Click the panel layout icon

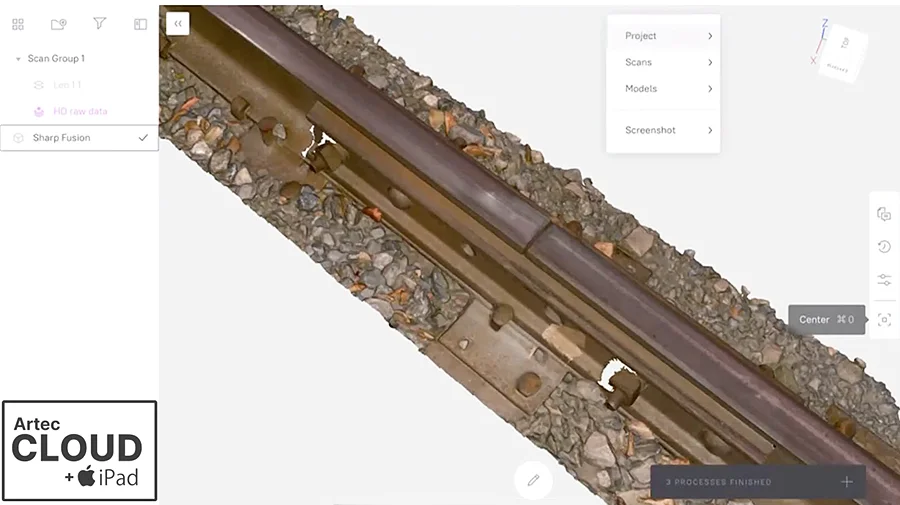click(140, 24)
